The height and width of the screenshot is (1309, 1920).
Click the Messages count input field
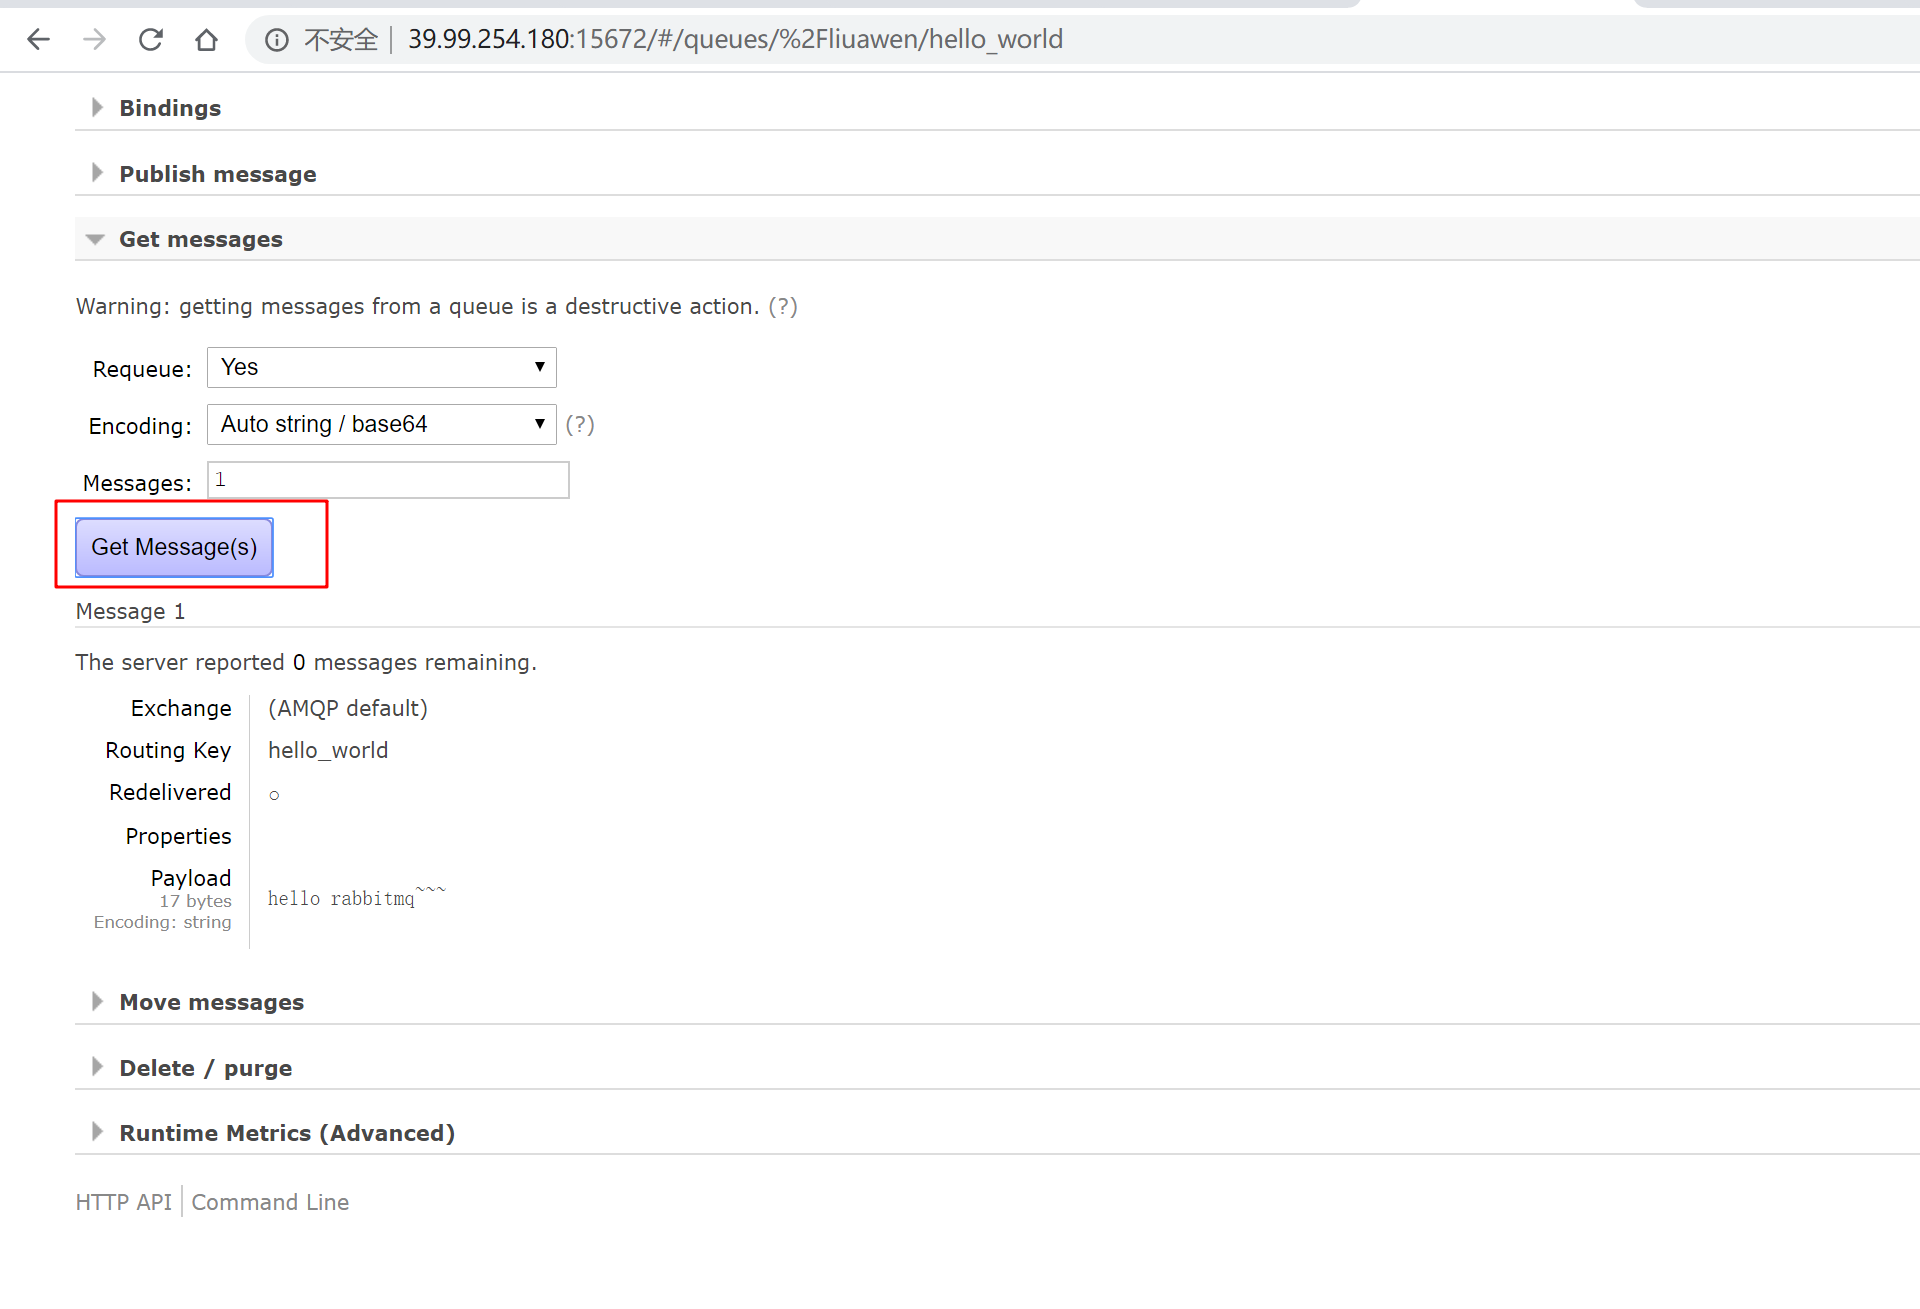pyautogui.click(x=388, y=480)
